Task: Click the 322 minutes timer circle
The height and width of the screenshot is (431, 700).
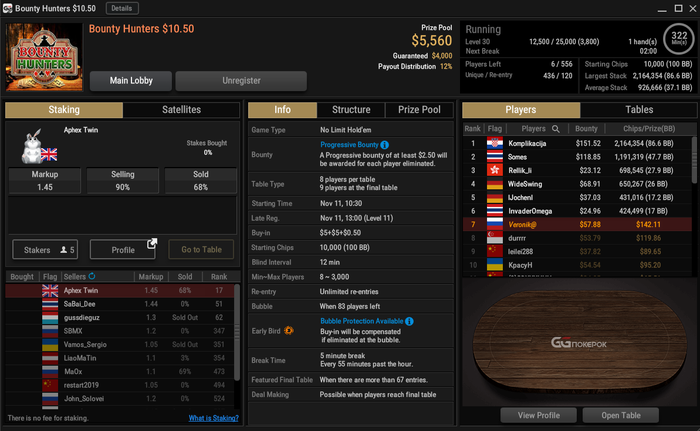Action: (x=679, y=38)
